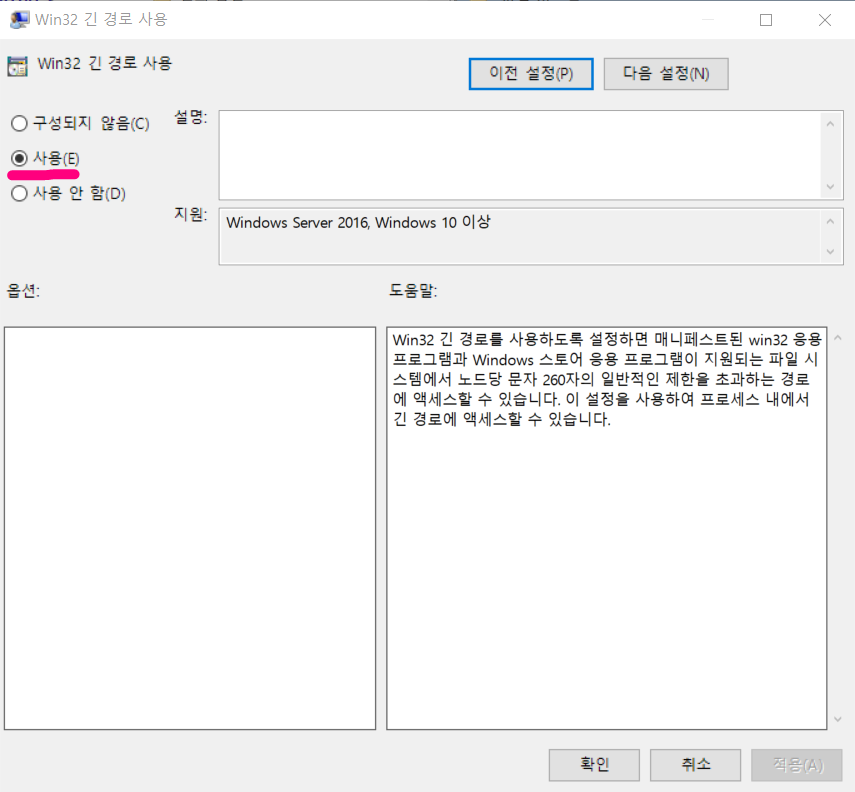
Task: Click the 옵션 options pane
Action: (190, 528)
